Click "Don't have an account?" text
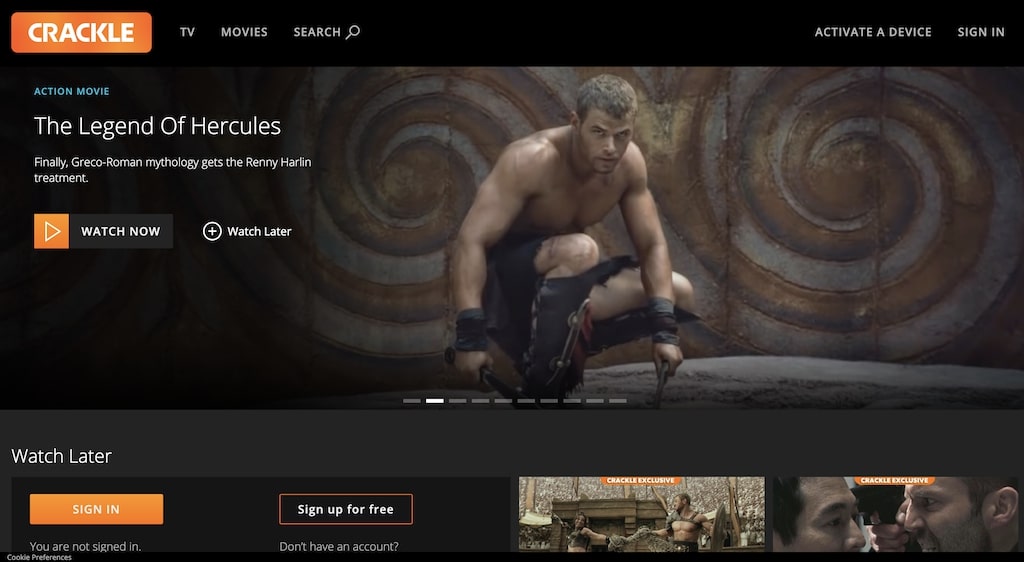This screenshot has width=1024, height=562. (339, 546)
